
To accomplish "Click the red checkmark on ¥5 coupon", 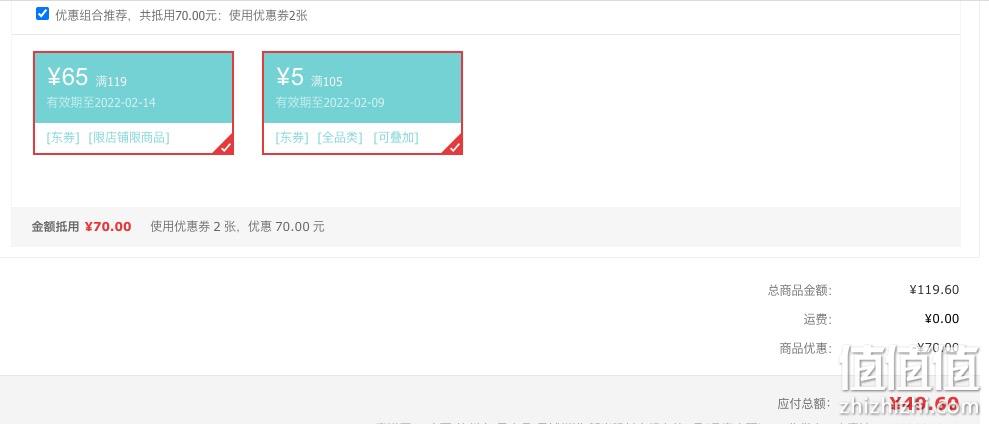I will coord(455,147).
